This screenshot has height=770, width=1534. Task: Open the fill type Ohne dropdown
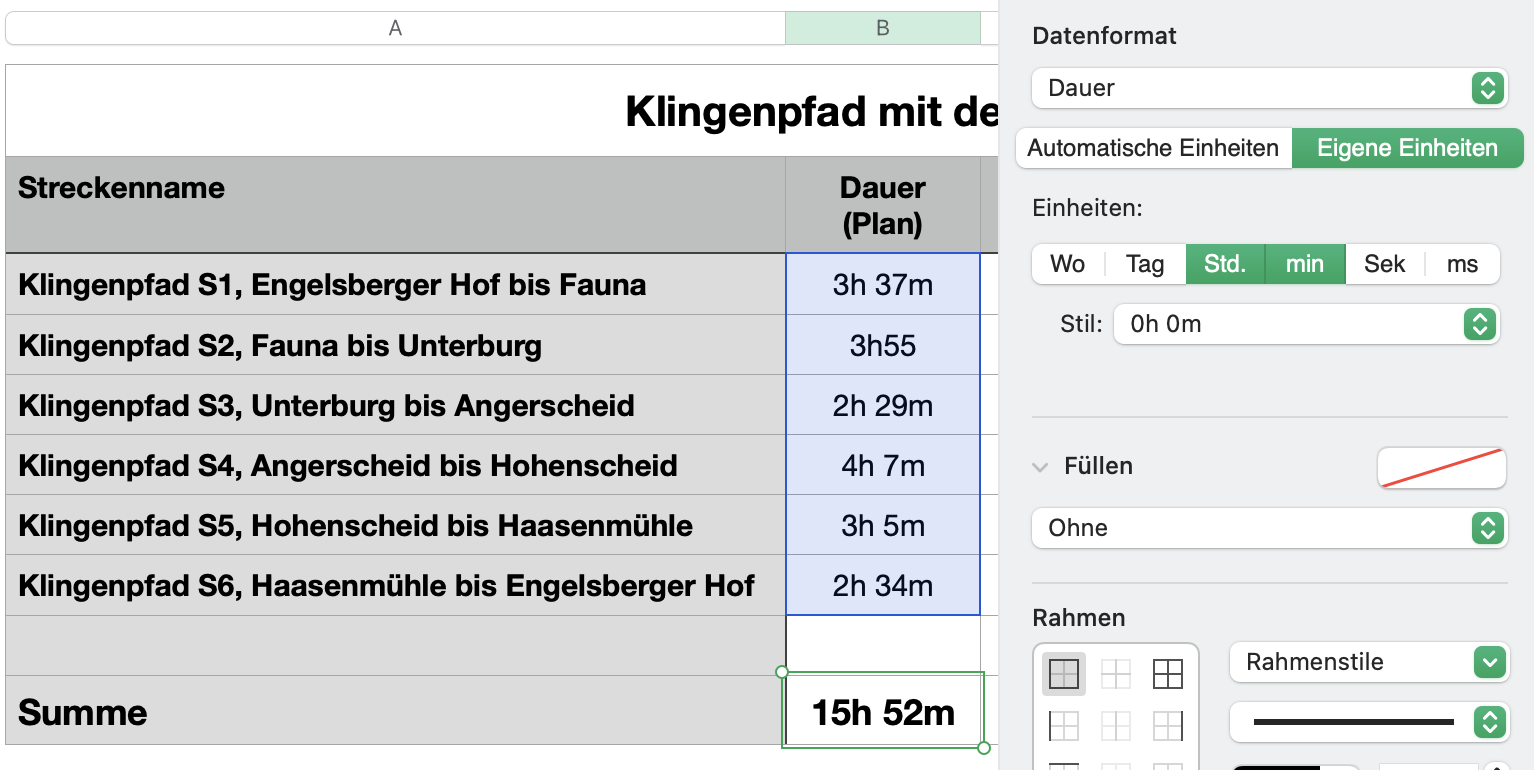click(x=1268, y=528)
